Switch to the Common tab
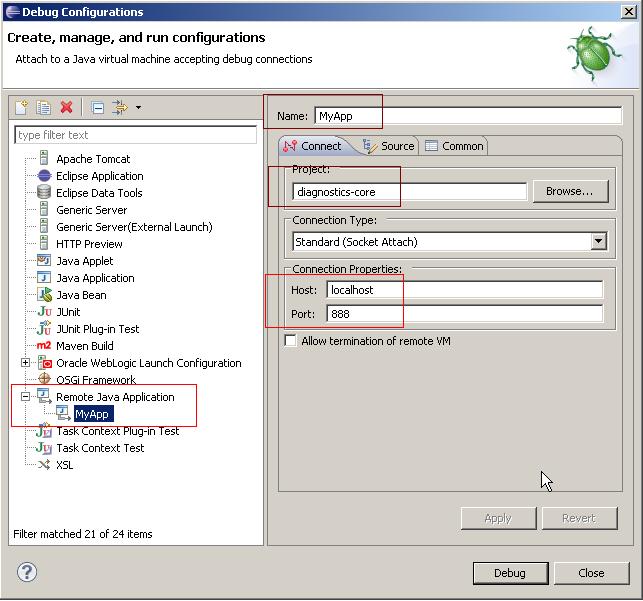The height and width of the screenshot is (601, 643). pos(454,146)
